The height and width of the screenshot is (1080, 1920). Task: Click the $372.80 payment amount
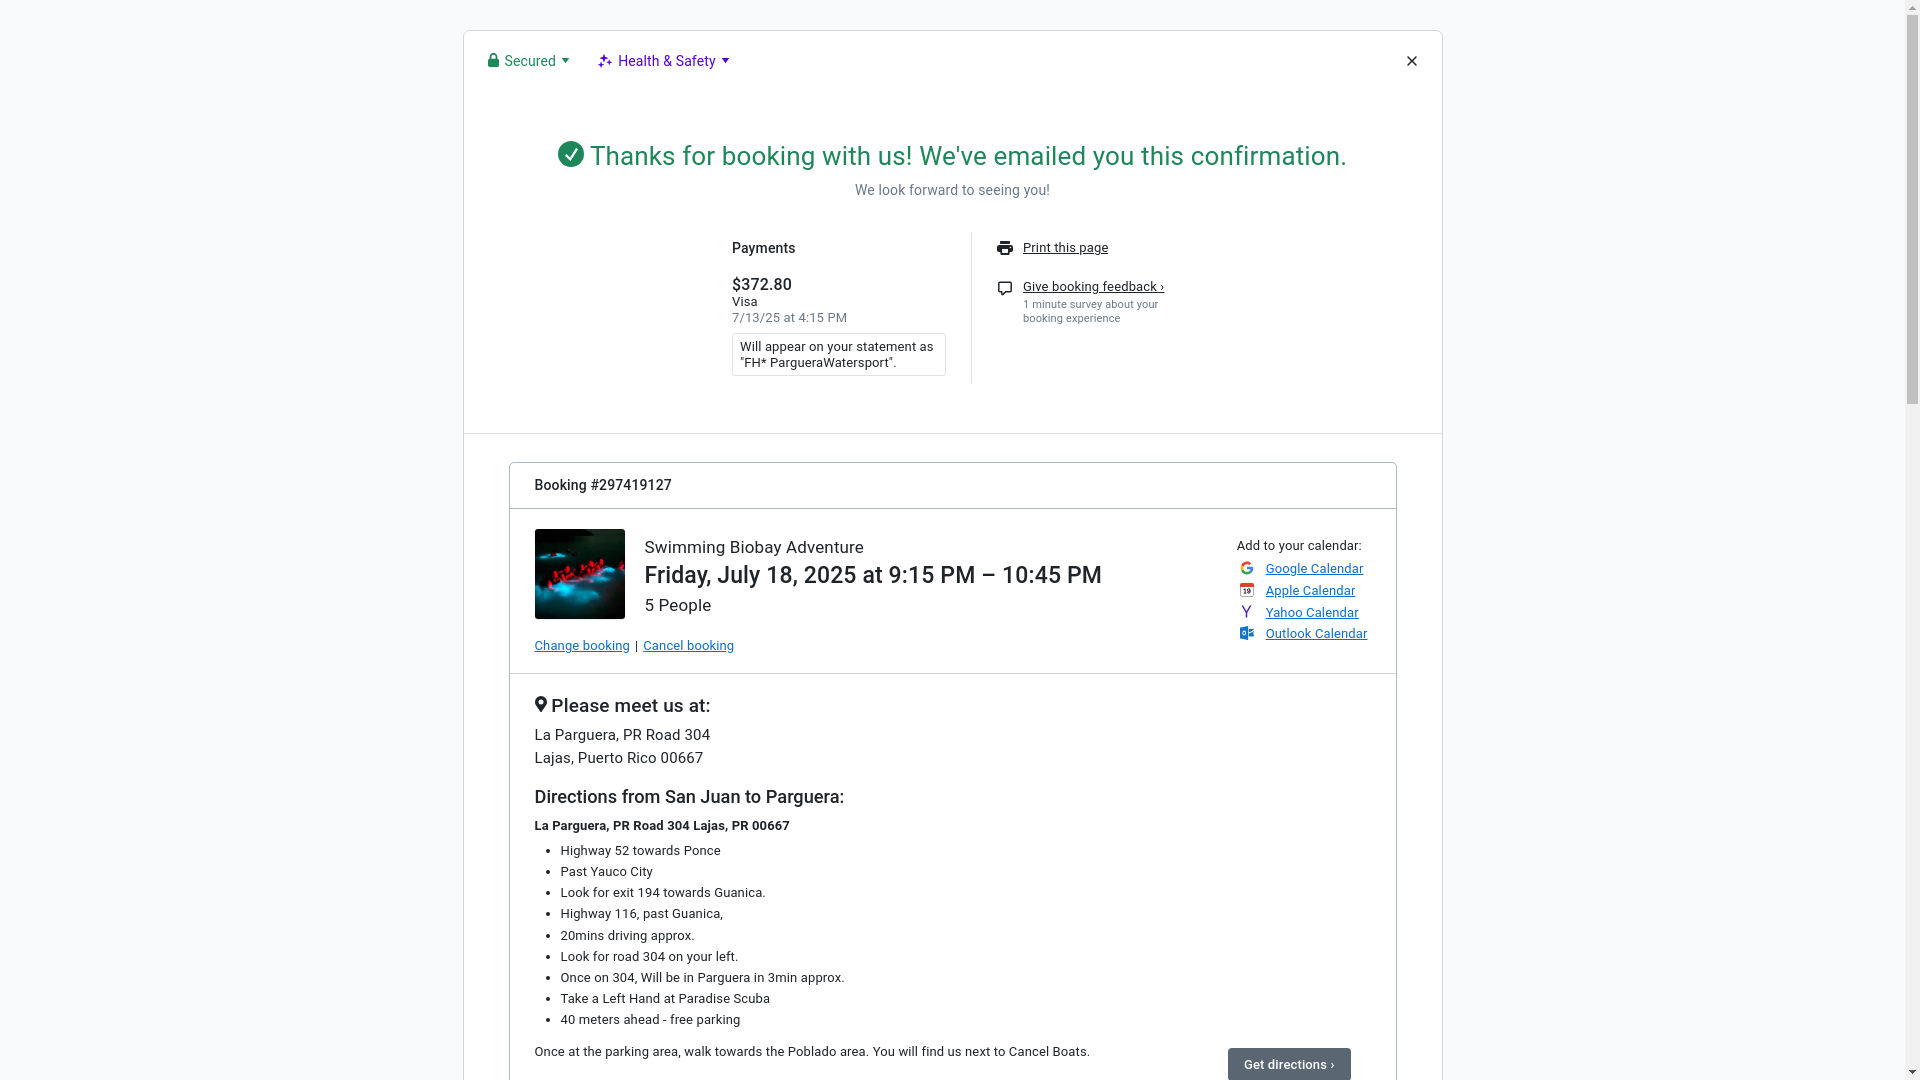click(x=762, y=285)
